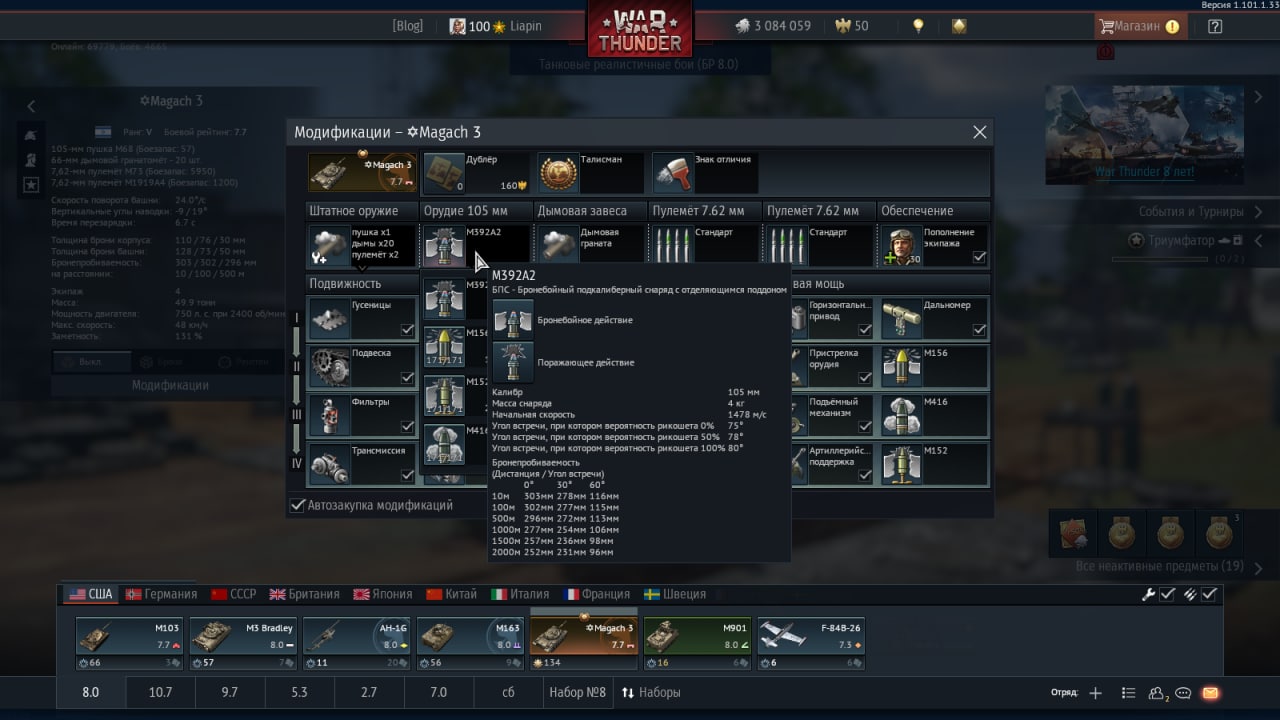Image resolution: width=1280 pixels, height=720 pixels.
Task: Click the War Thunder logo
Action: [640, 30]
